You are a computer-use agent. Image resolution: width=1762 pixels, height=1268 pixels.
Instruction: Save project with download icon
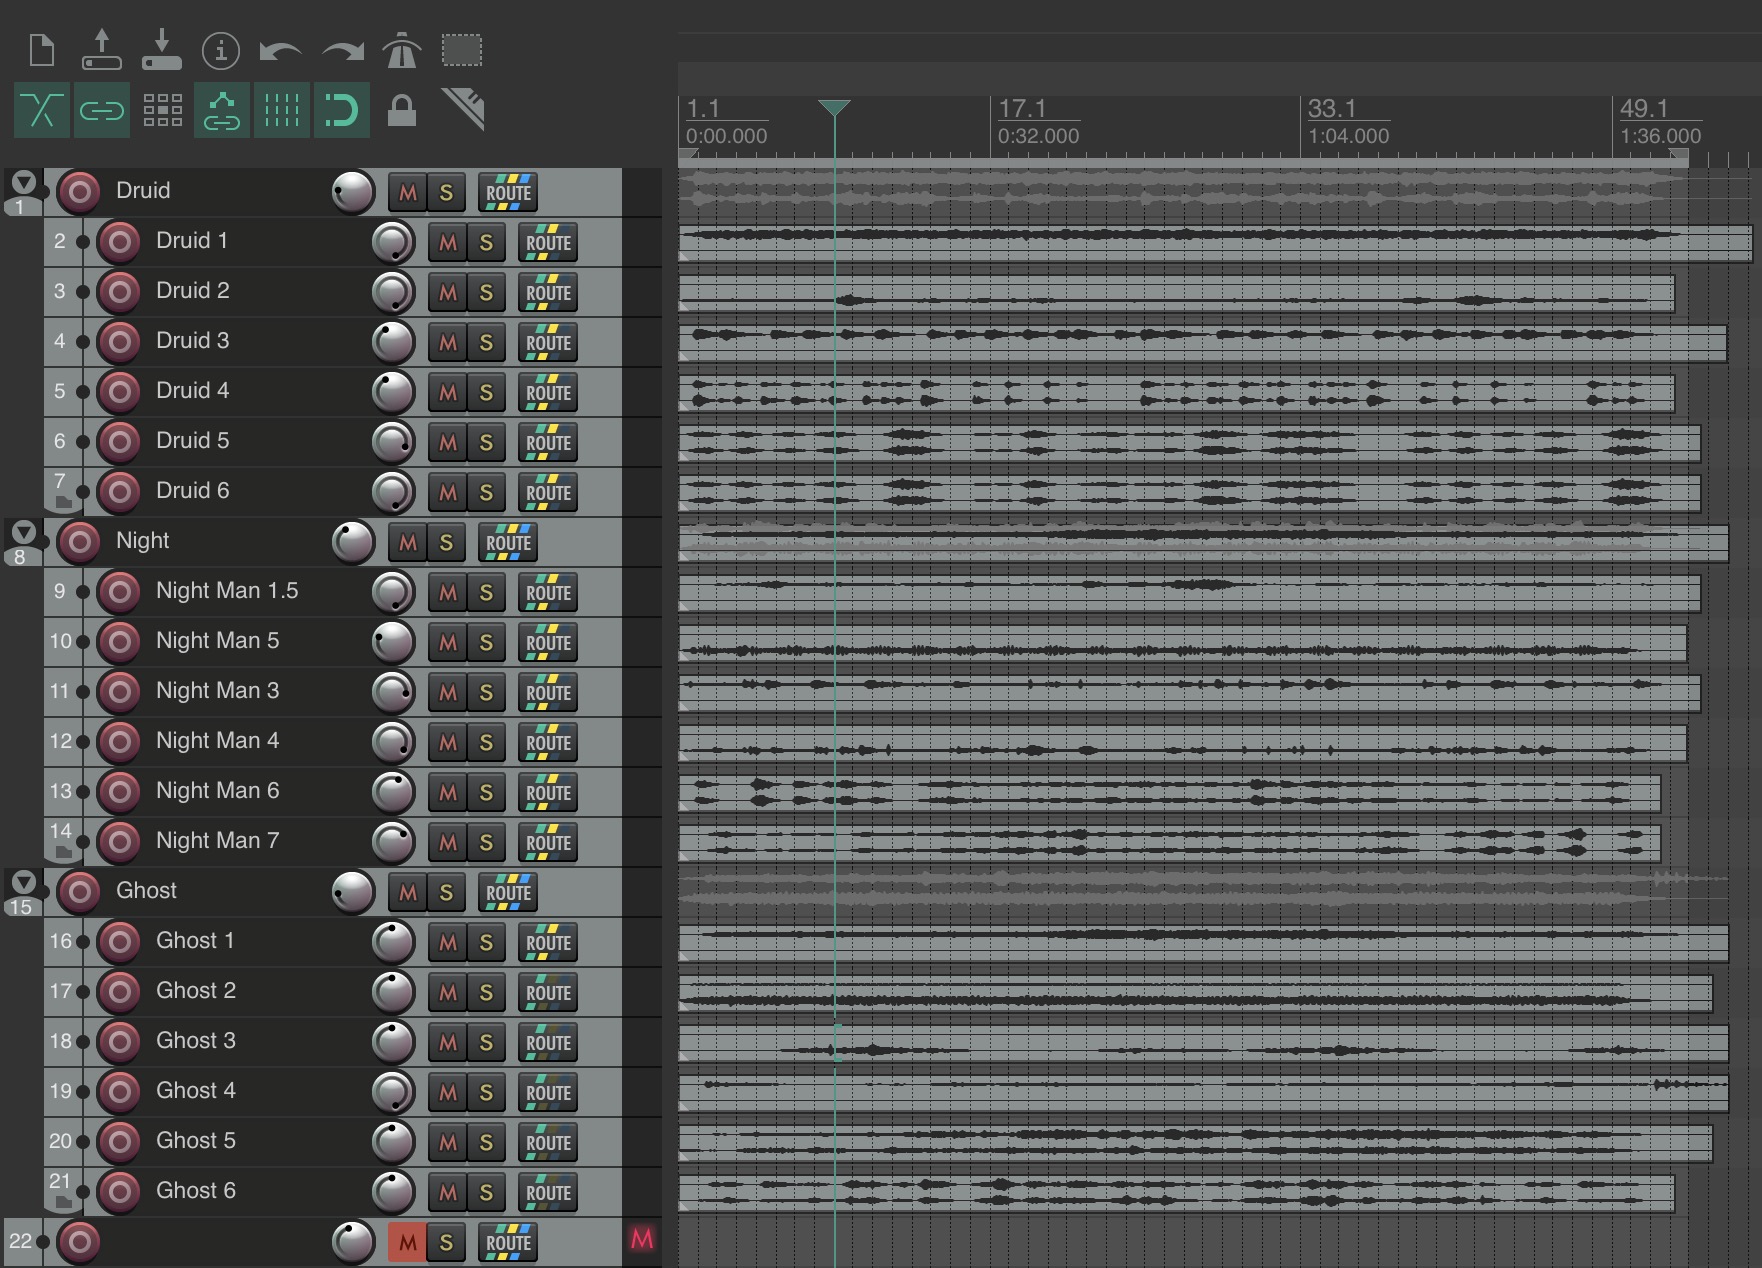162,50
